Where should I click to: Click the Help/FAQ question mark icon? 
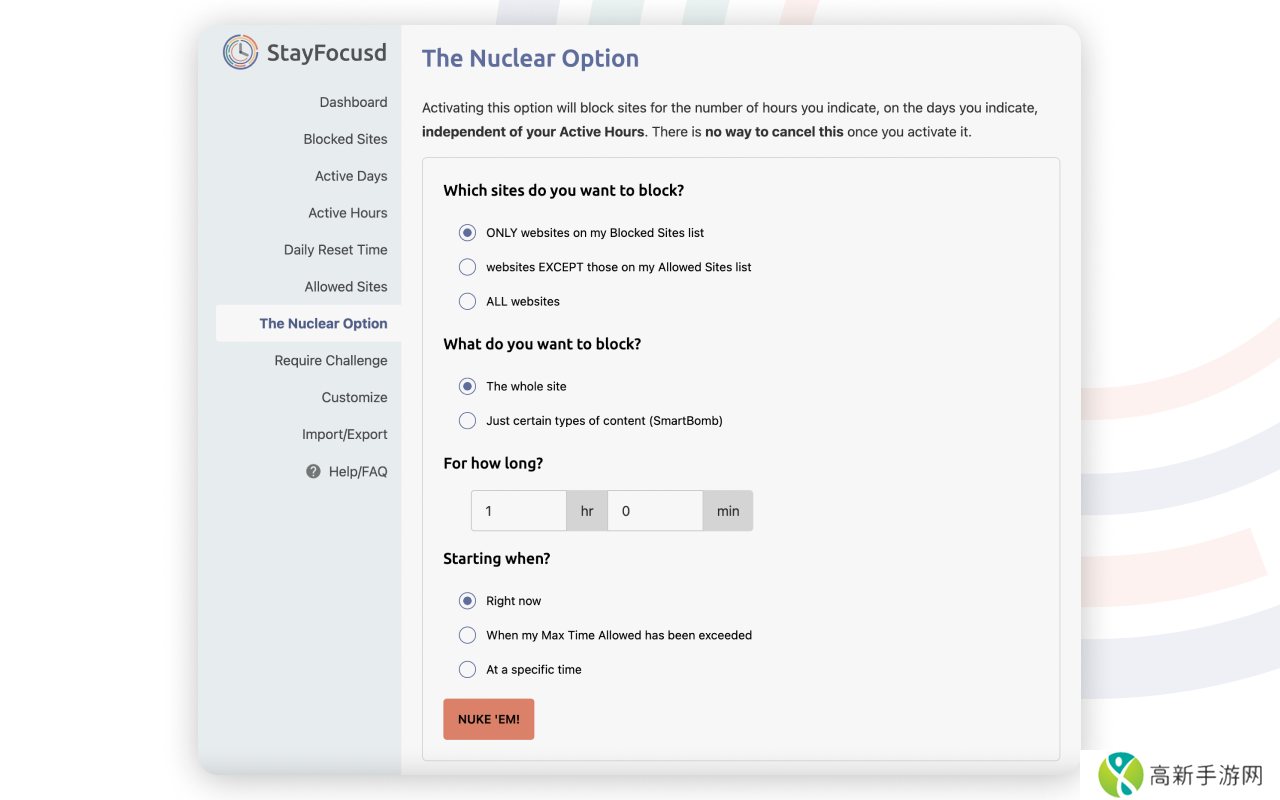pyautogui.click(x=313, y=471)
